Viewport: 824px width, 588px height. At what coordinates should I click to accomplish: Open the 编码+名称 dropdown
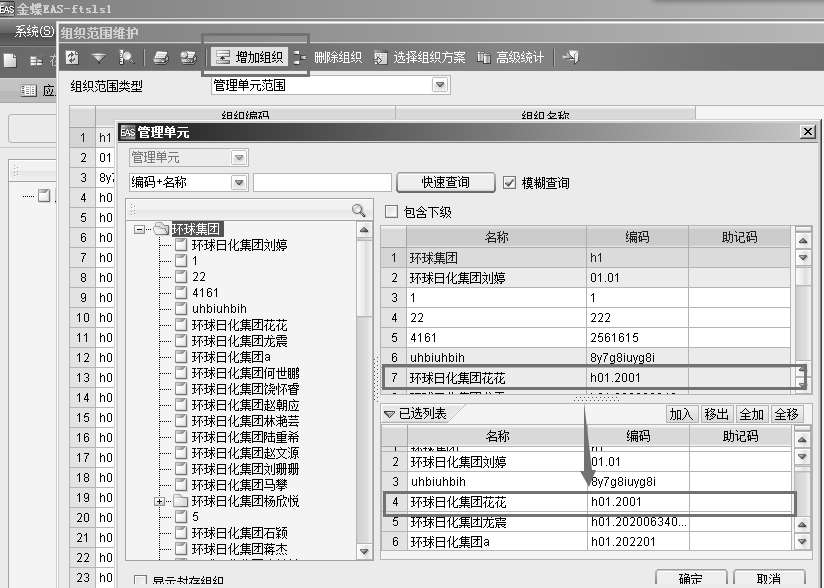239,182
